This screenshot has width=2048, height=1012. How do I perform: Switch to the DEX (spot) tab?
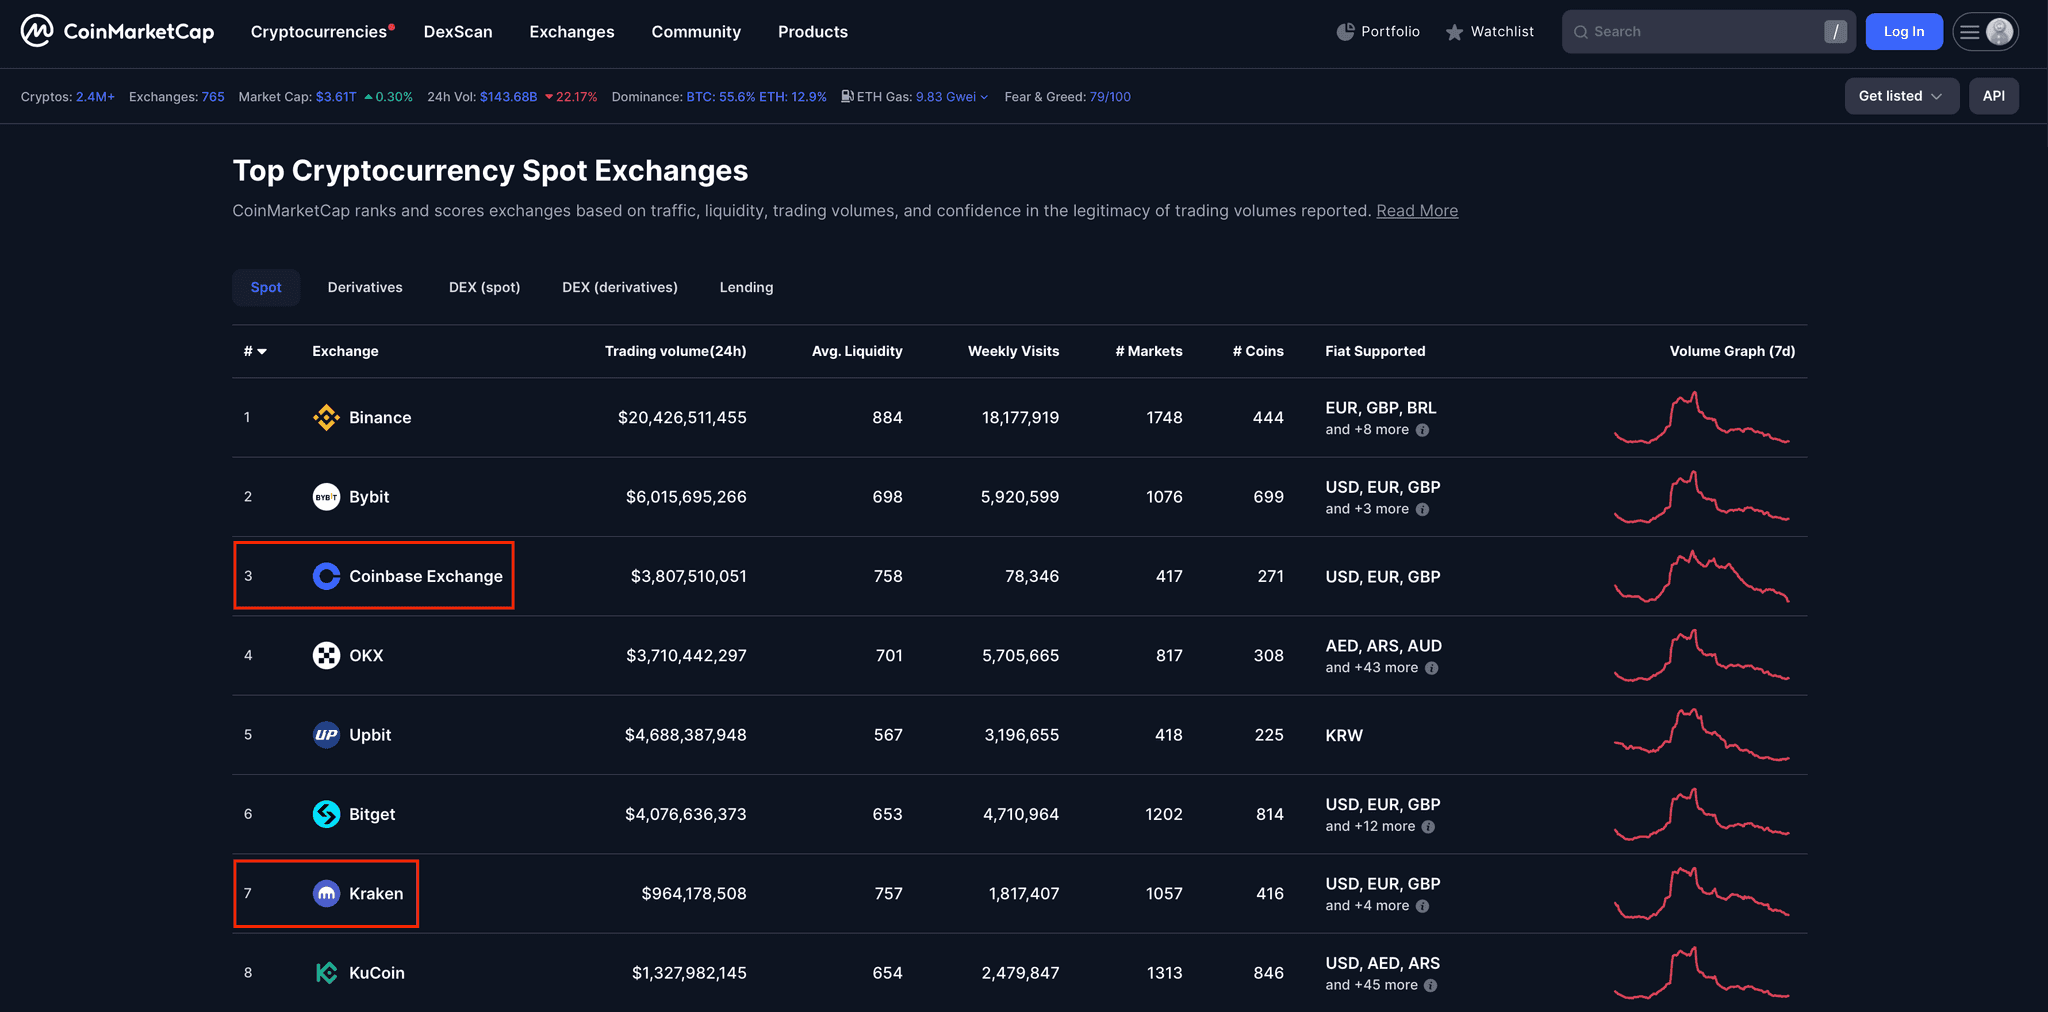click(484, 287)
